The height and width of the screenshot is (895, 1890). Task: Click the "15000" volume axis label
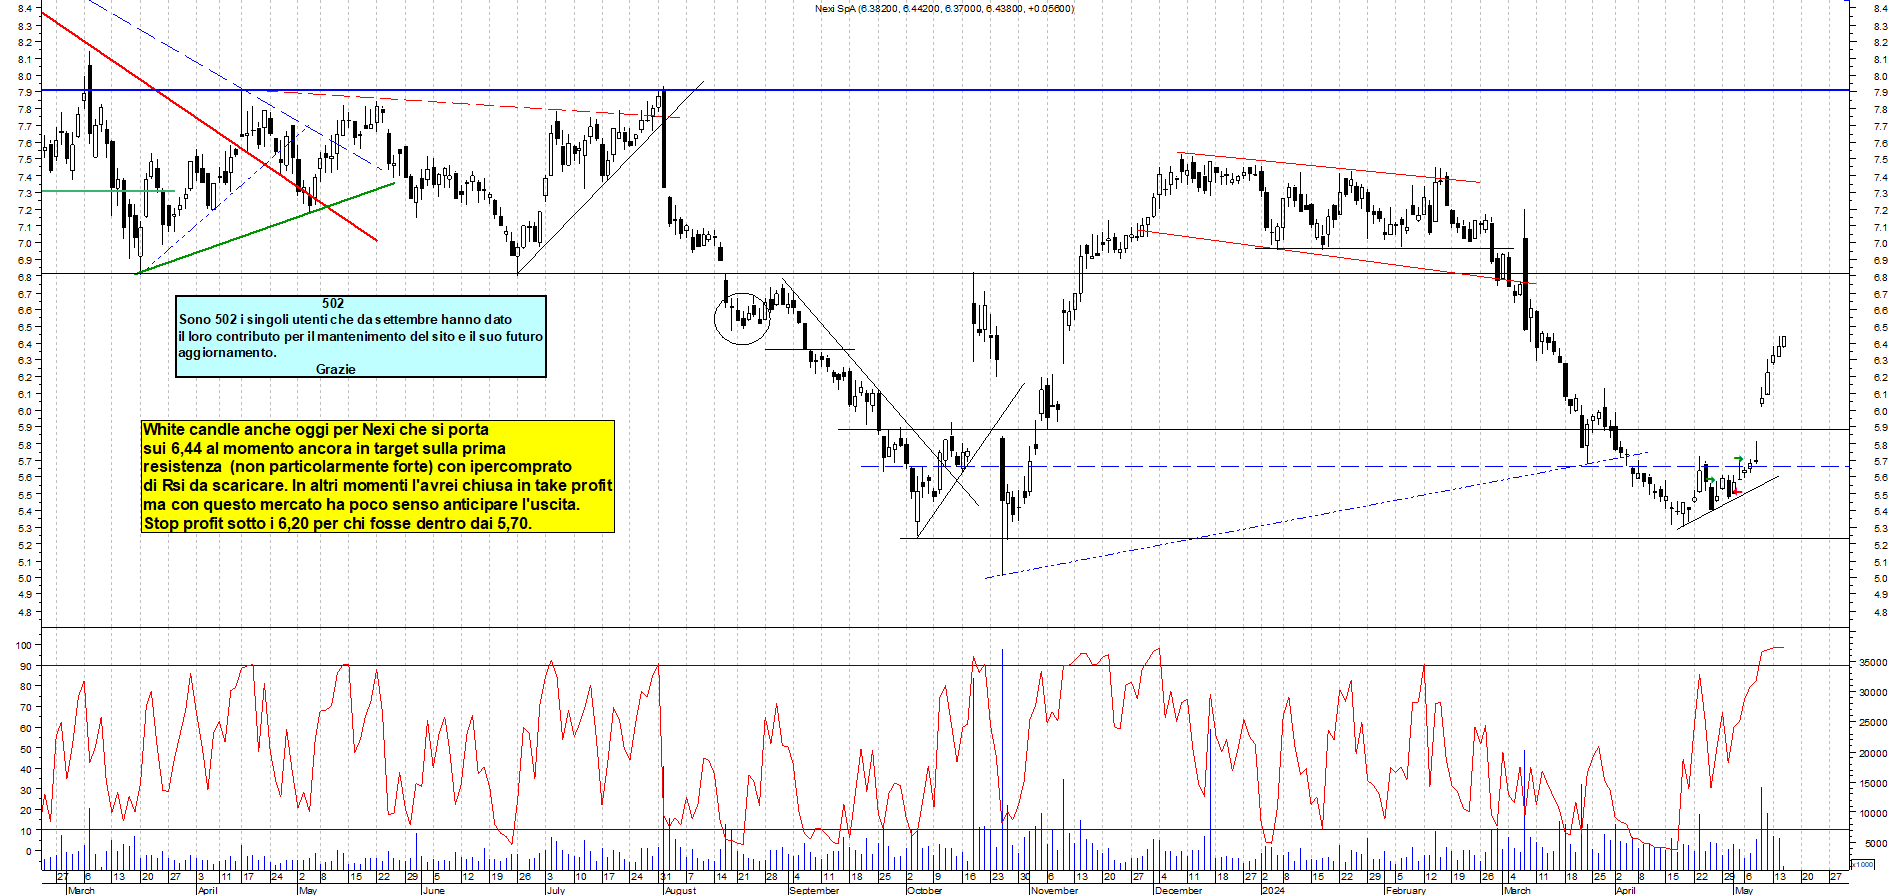click(1873, 783)
